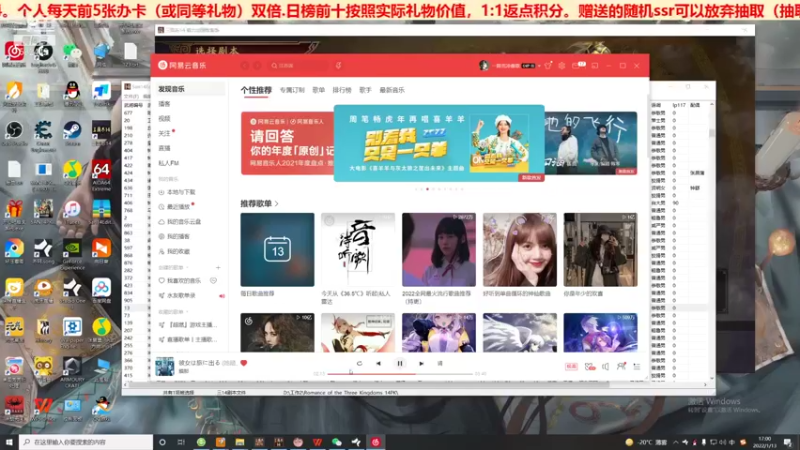Click the volume speaker icon

(606, 366)
